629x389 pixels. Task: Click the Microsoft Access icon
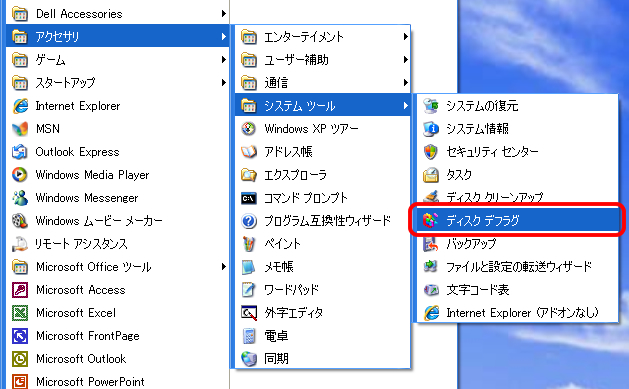(20, 290)
